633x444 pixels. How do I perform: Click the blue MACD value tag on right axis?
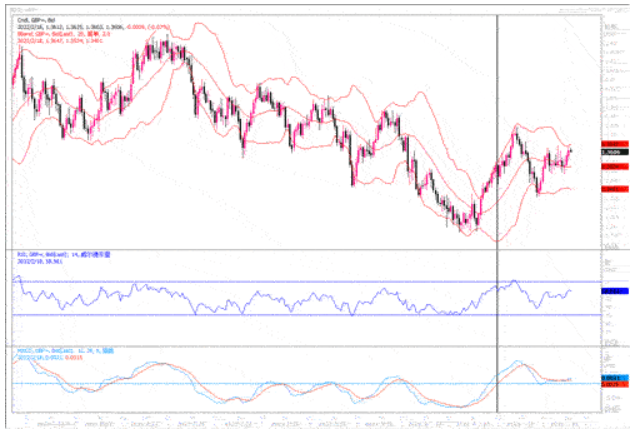(613, 378)
